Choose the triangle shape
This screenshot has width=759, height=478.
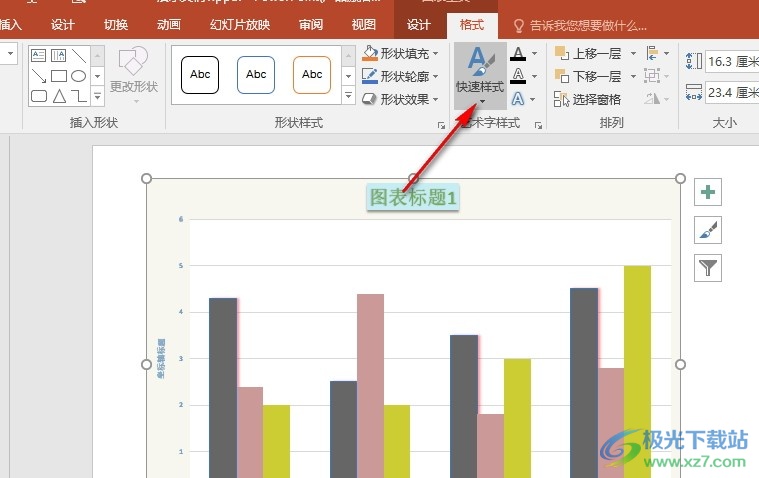[x=59, y=96]
